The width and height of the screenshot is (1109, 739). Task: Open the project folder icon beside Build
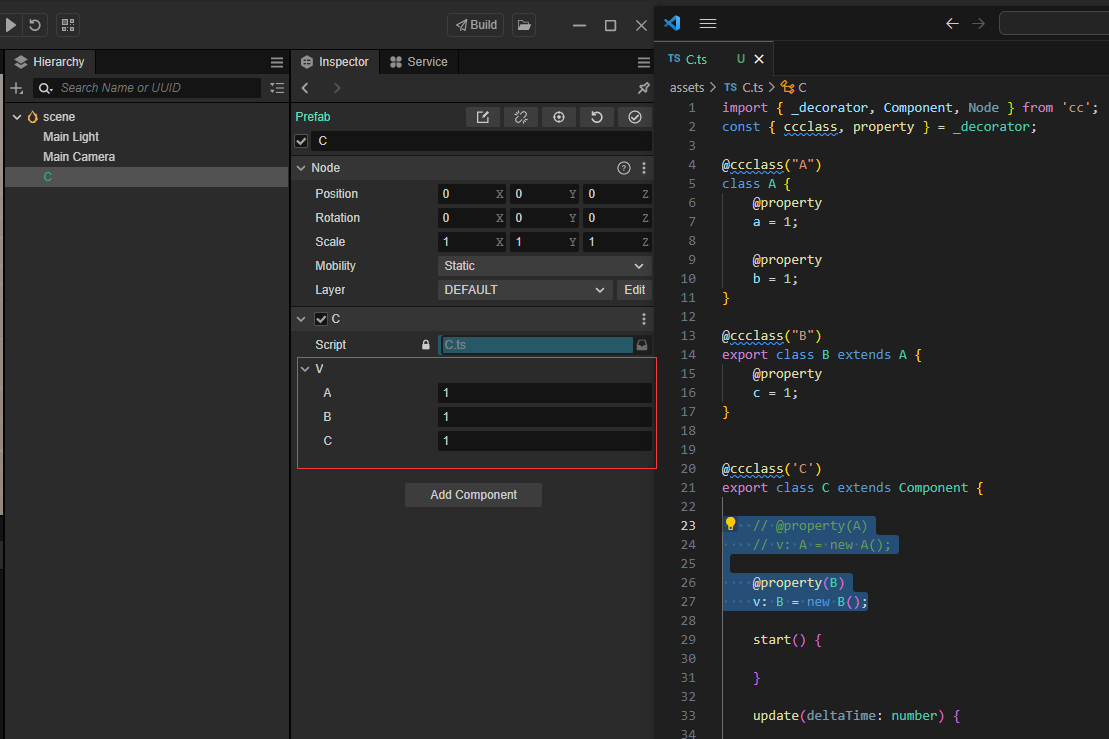tap(524, 25)
